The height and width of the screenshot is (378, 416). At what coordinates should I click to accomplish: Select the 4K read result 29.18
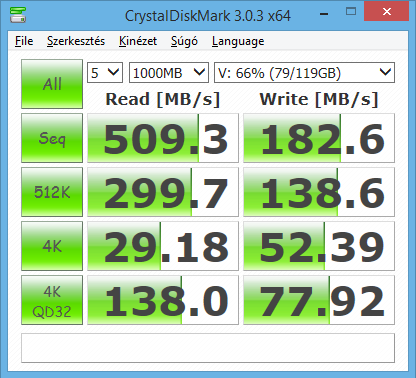pos(163,246)
